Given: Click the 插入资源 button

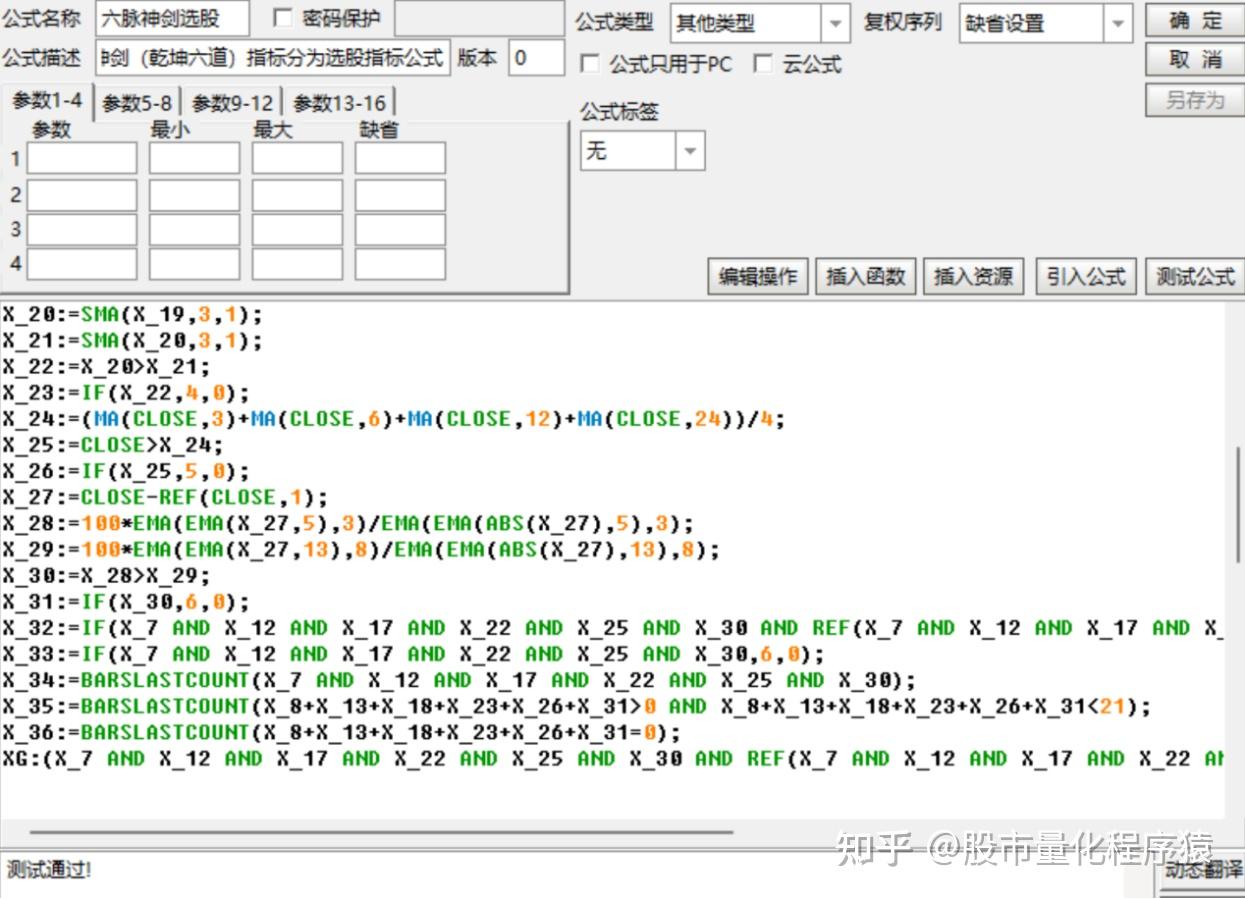Looking at the screenshot, I should pyautogui.click(x=973, y=276).
